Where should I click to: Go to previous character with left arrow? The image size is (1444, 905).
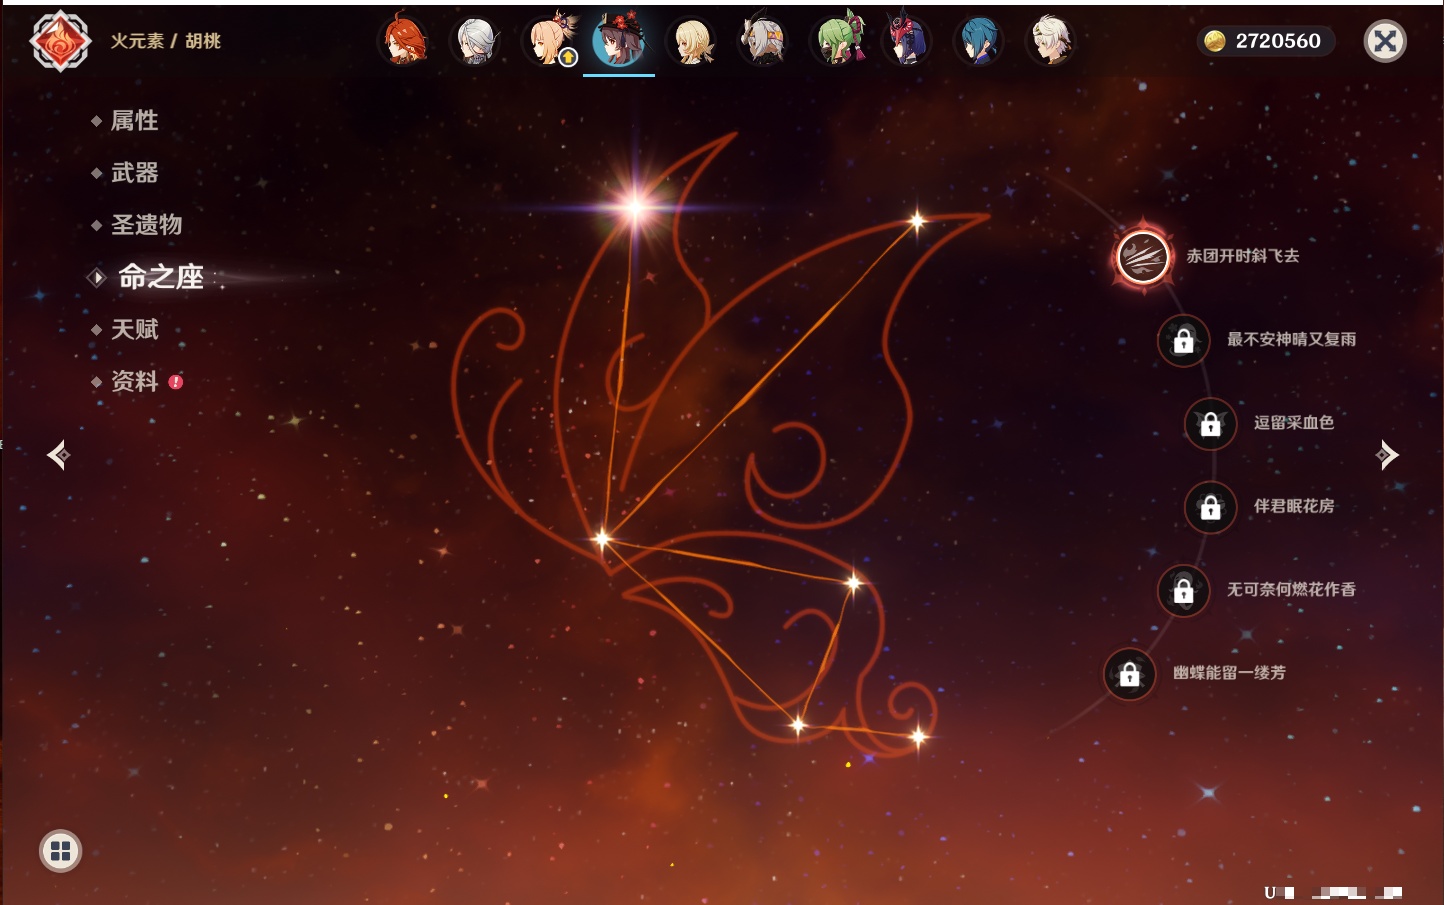pyautogui.click(x=58, y=455)
